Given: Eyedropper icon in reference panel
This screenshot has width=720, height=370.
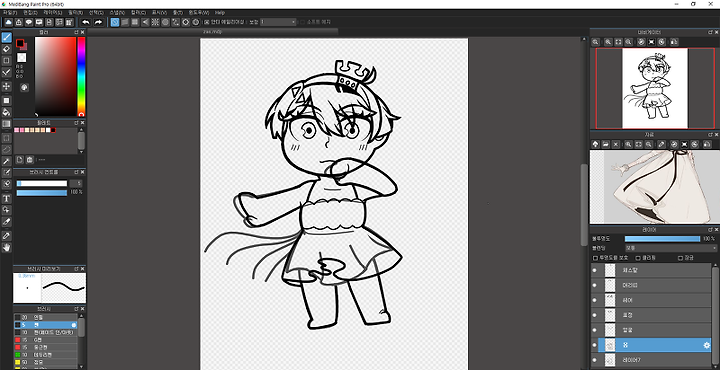Looking at the screenshot, I should (661, 144).
